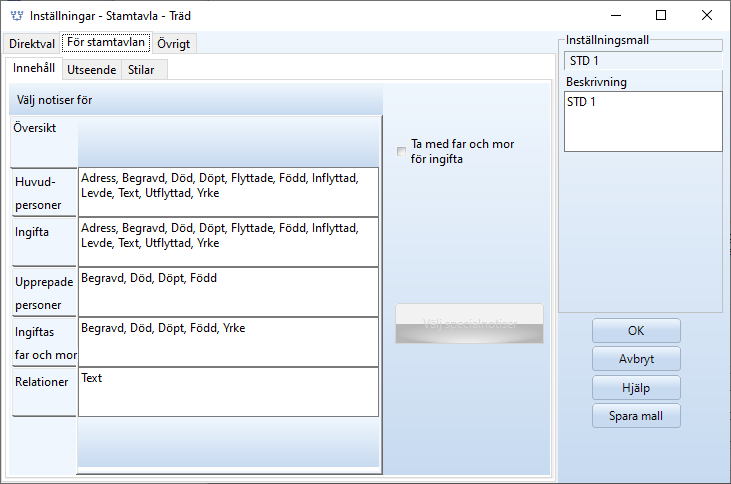Click the Avbryt button

coord(636,359)
